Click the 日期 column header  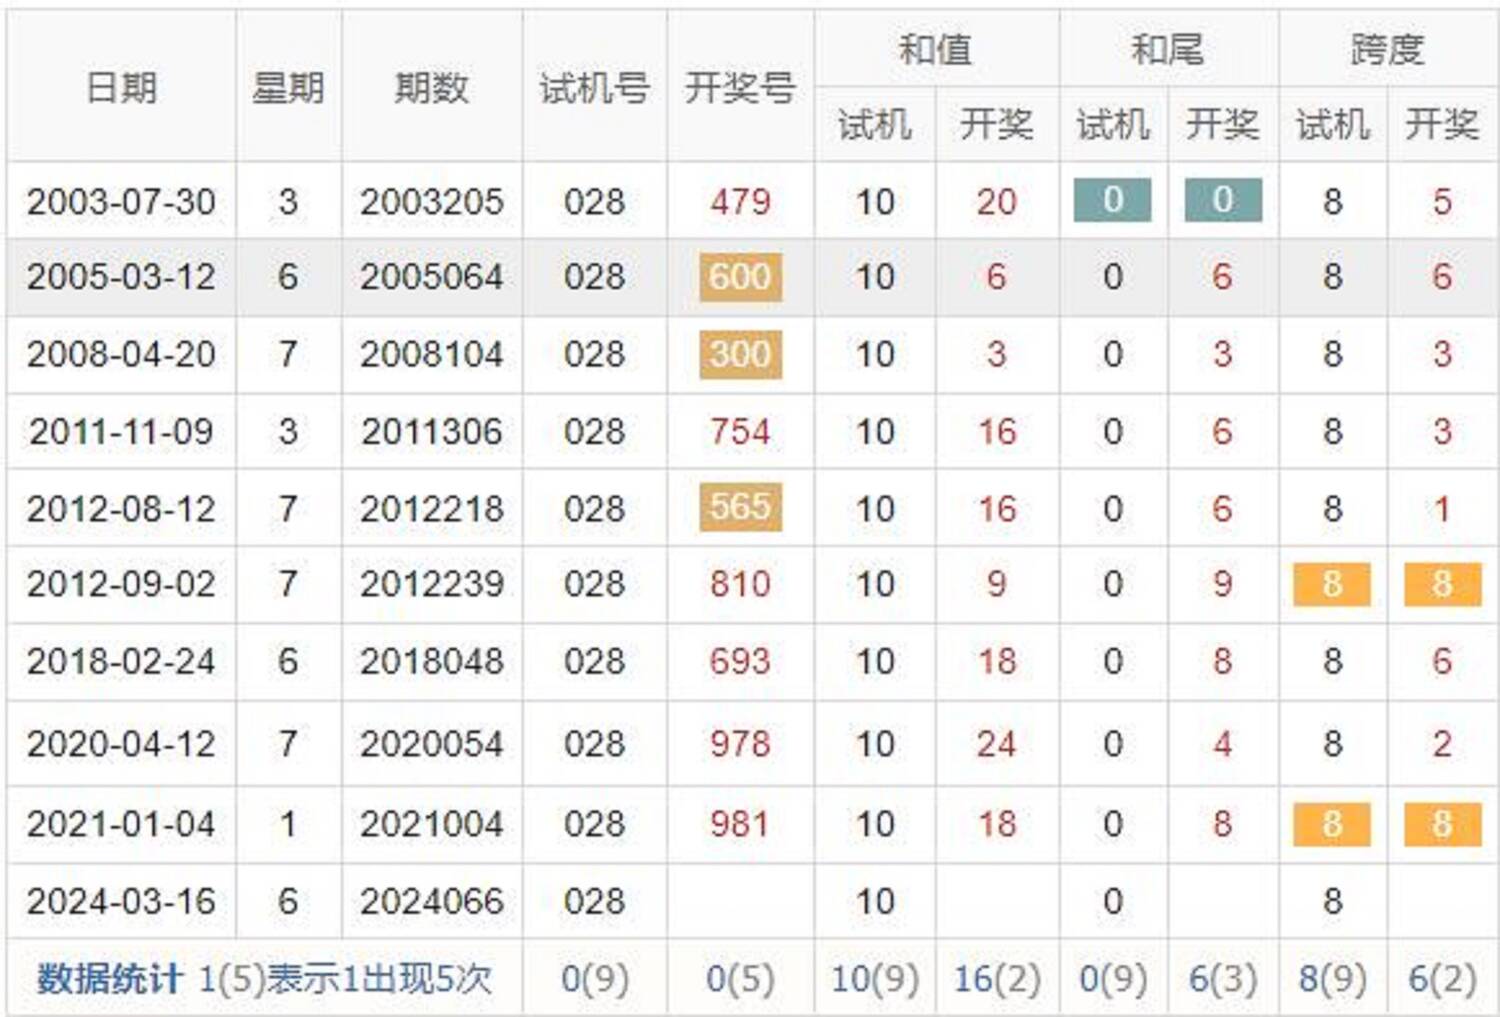pos(121,88)
